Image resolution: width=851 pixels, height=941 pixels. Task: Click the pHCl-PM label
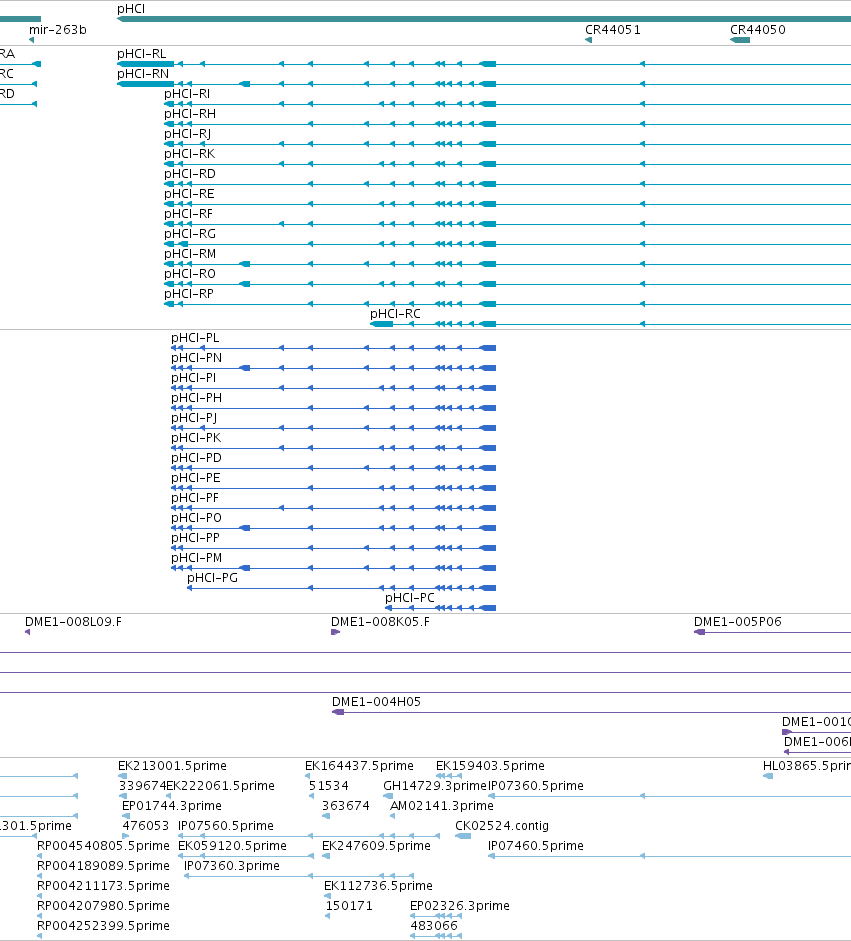pos(197,558)
